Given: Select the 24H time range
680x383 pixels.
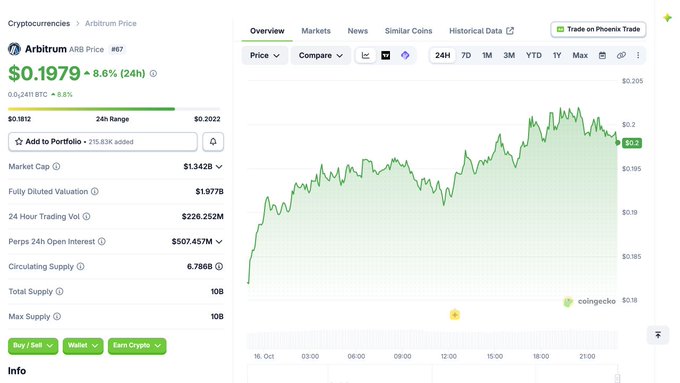Looking at the screenshot, I should tap(443, 56).
